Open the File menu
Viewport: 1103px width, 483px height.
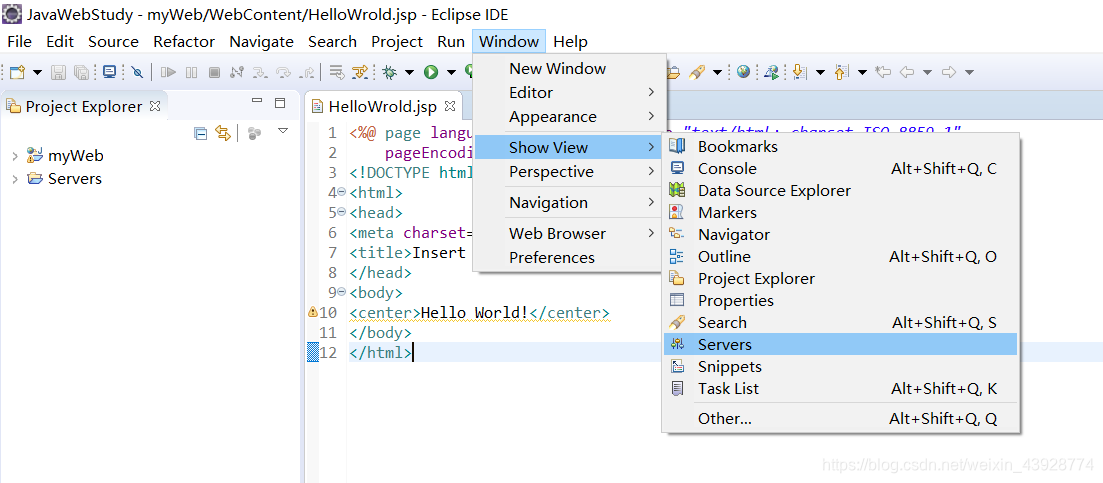pyautogui.click(x=20, y=41)
